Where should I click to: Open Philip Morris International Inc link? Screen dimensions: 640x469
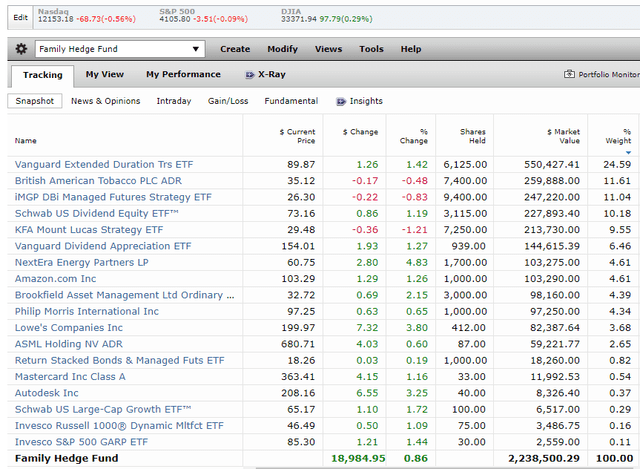pos(87,311)
